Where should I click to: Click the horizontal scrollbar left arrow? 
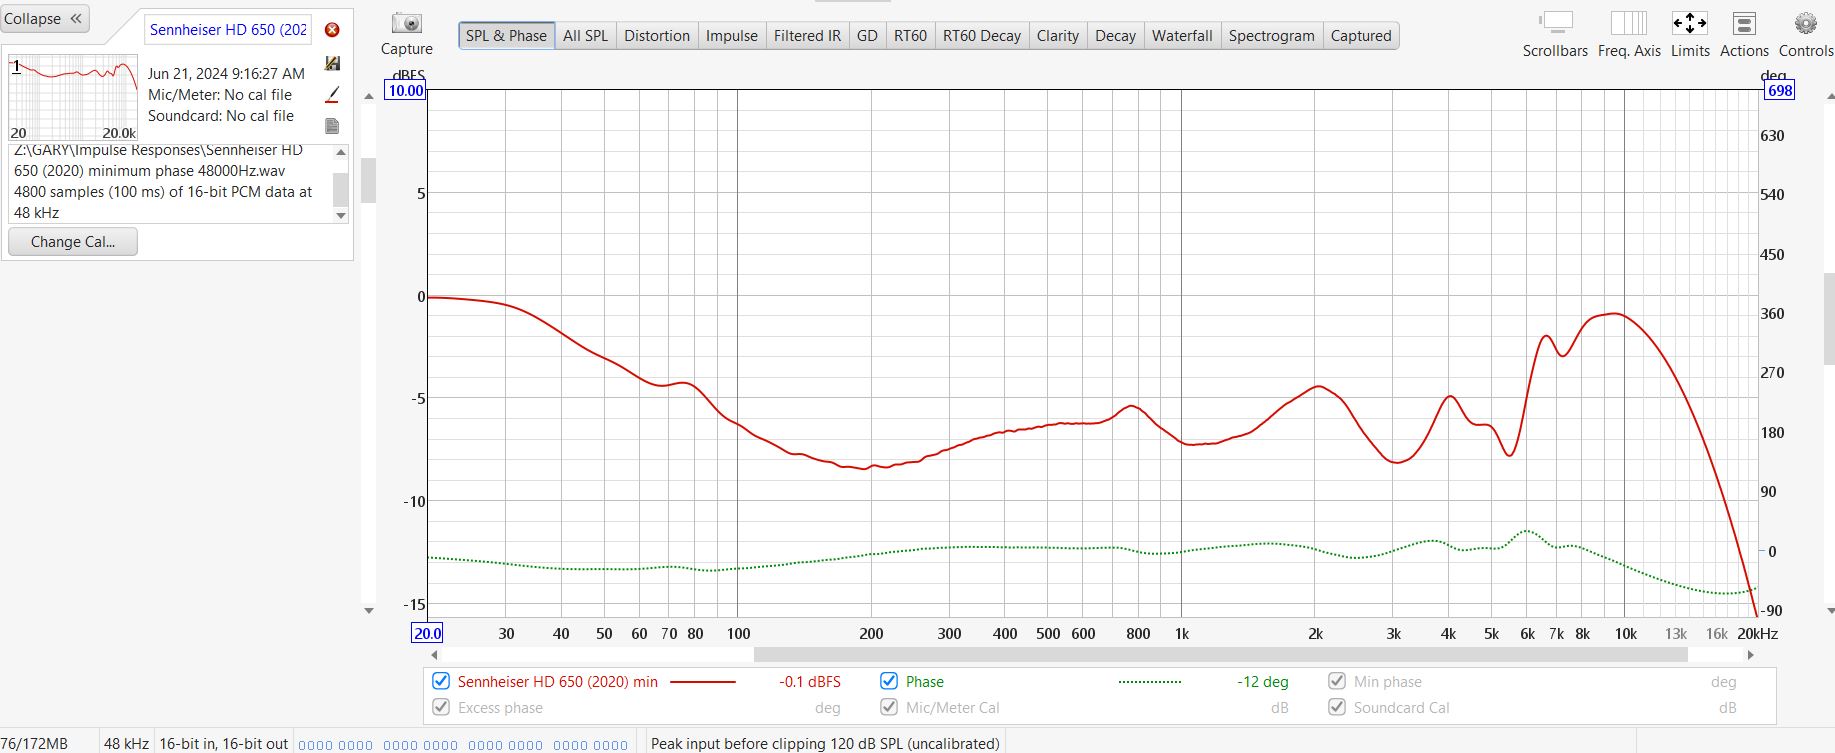(x=434, y=655)
